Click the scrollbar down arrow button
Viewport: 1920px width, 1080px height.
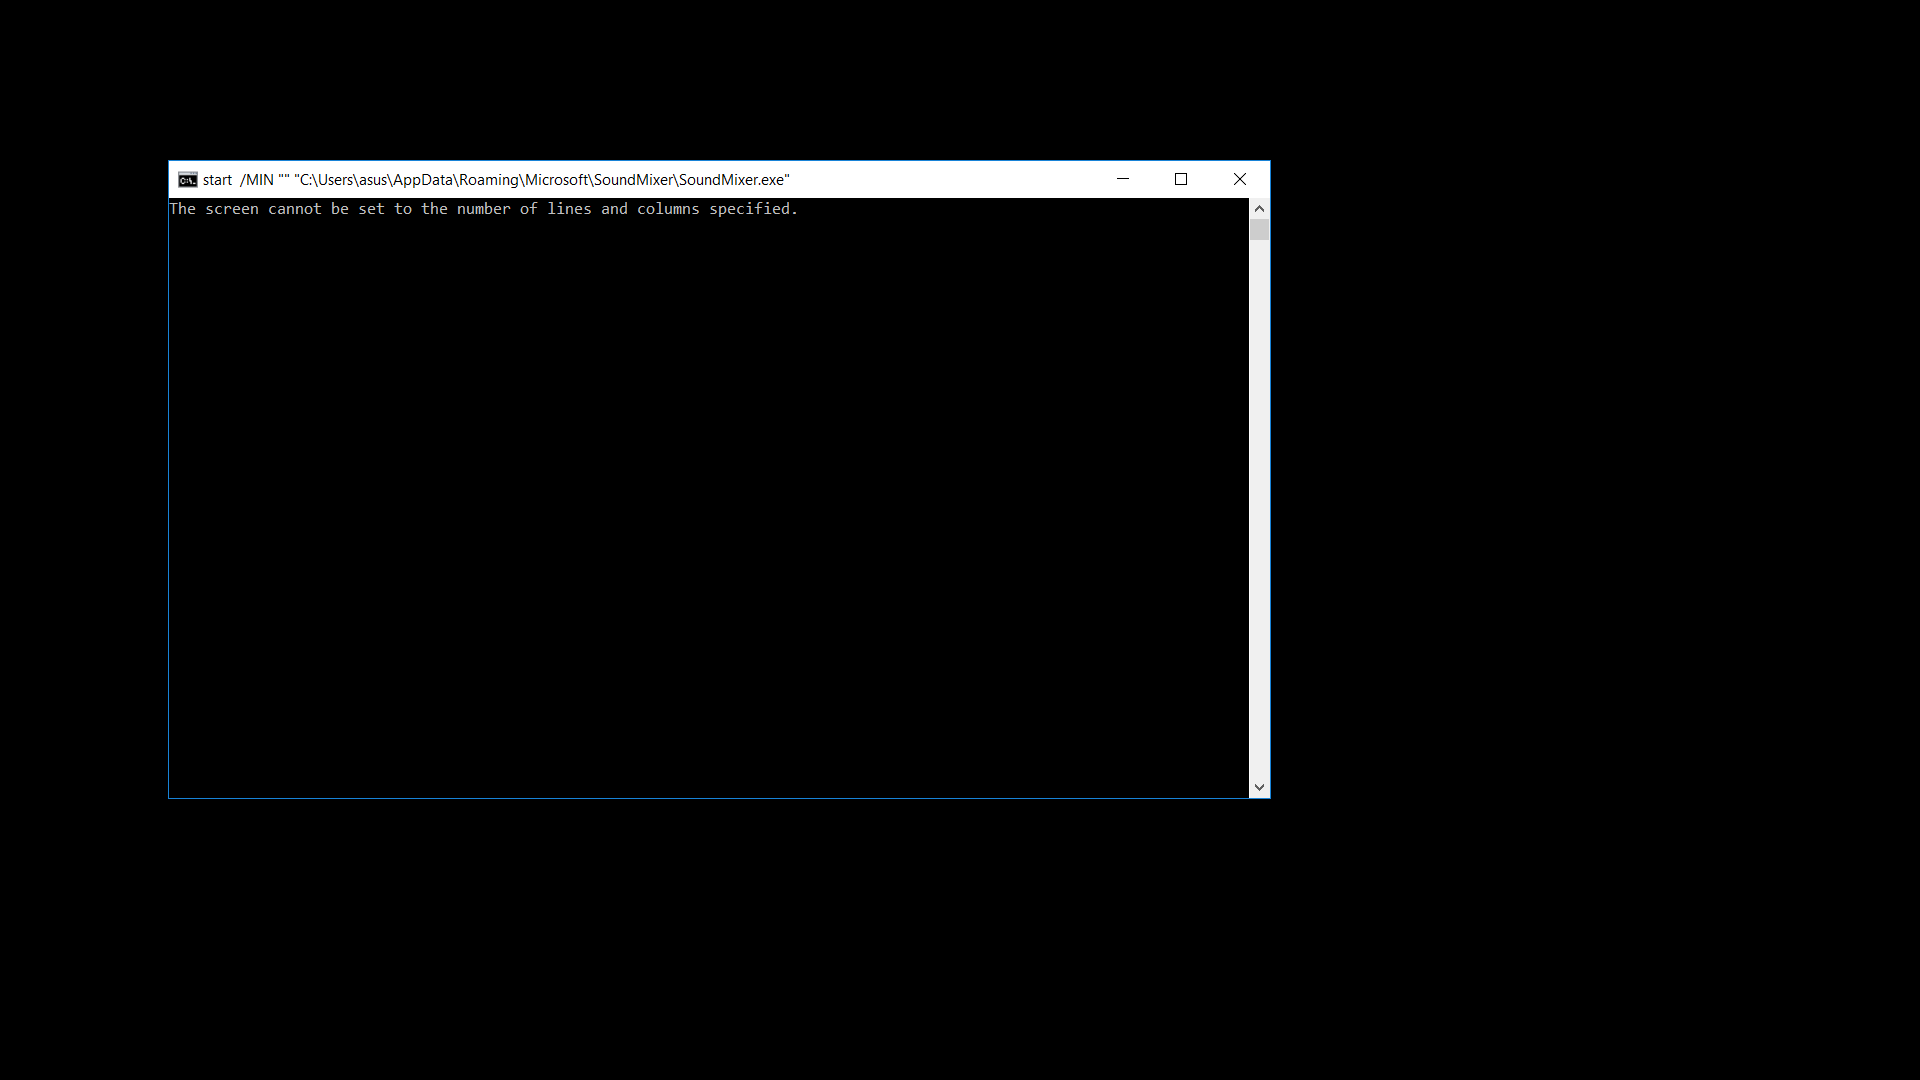(1257, 787)
